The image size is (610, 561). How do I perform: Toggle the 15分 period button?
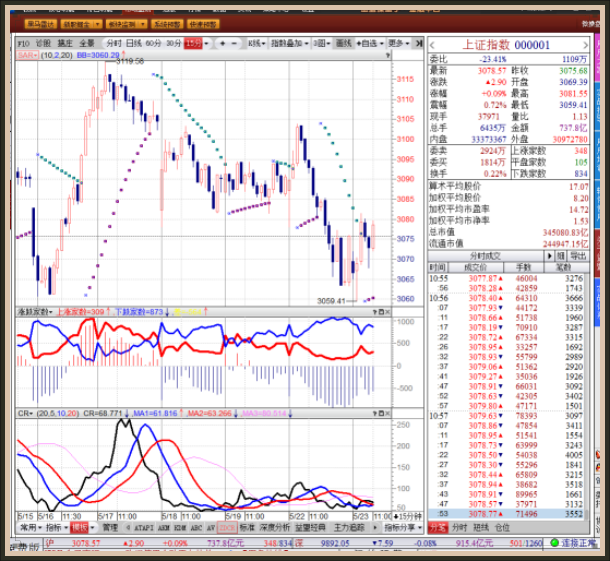coord(193,44)
